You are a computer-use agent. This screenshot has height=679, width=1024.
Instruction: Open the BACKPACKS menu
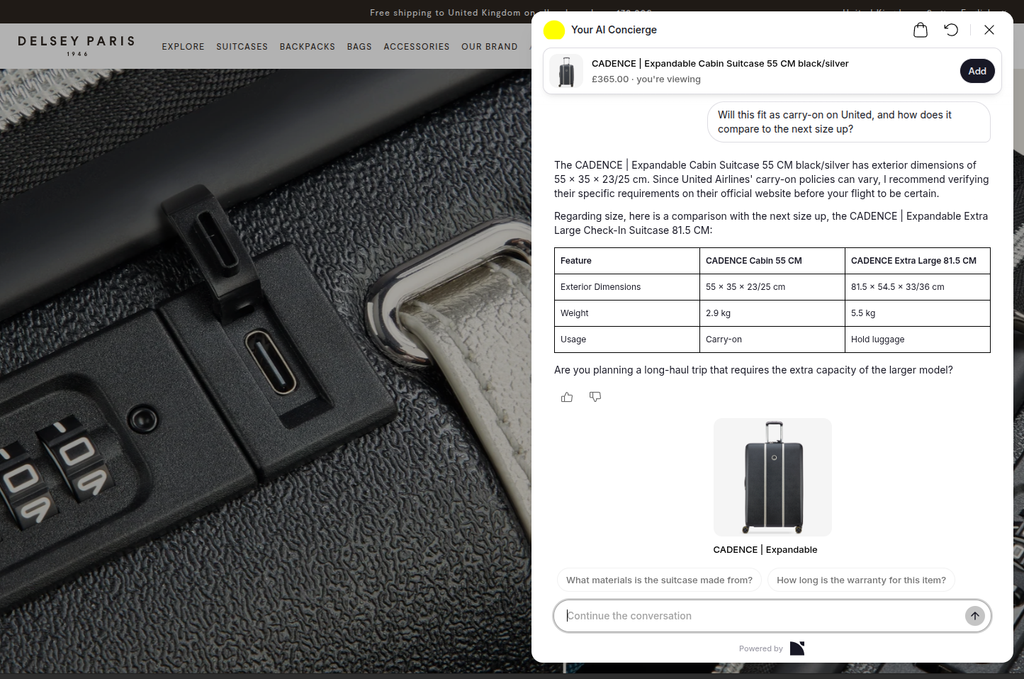(x=307, y=46)
